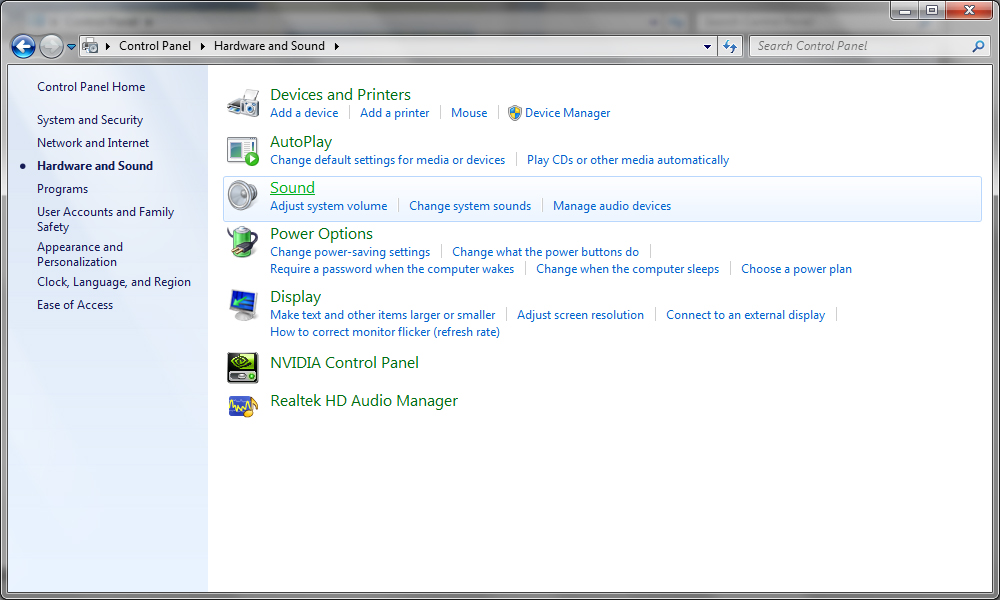Open the address bar dropdown arrow

click(x=707, y=46)
